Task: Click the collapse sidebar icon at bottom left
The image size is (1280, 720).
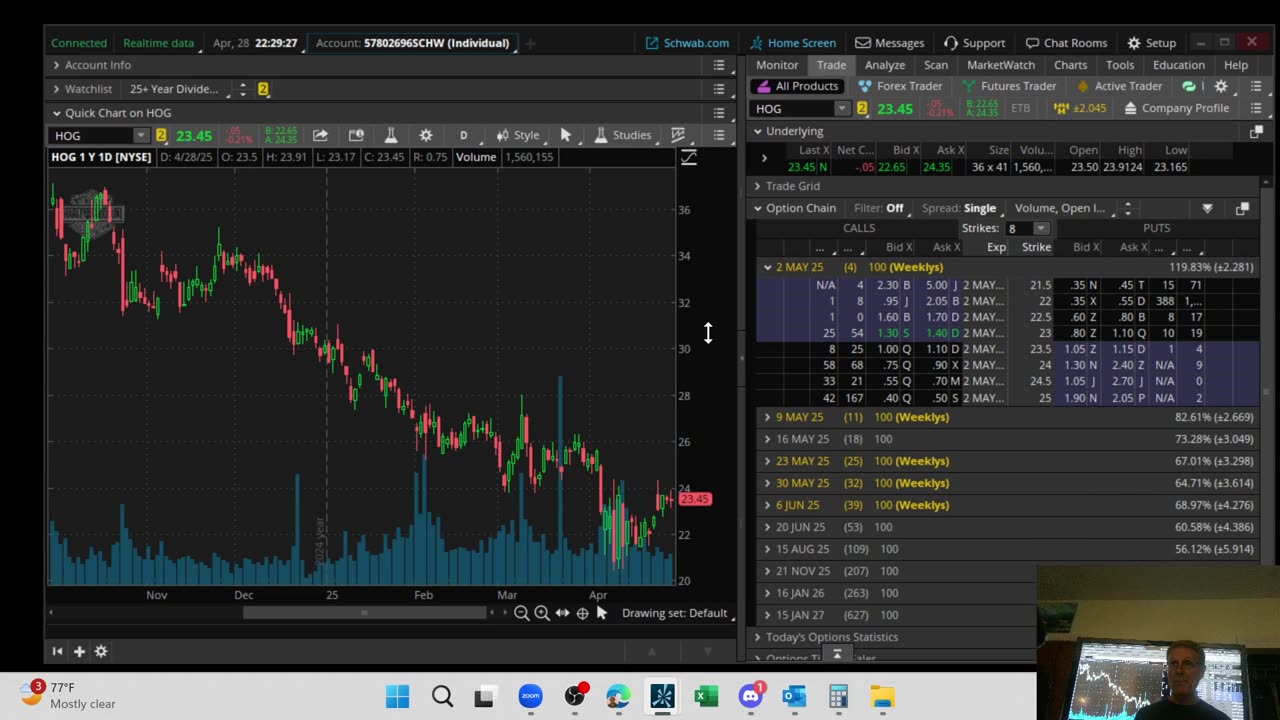Action: (57, 651)
